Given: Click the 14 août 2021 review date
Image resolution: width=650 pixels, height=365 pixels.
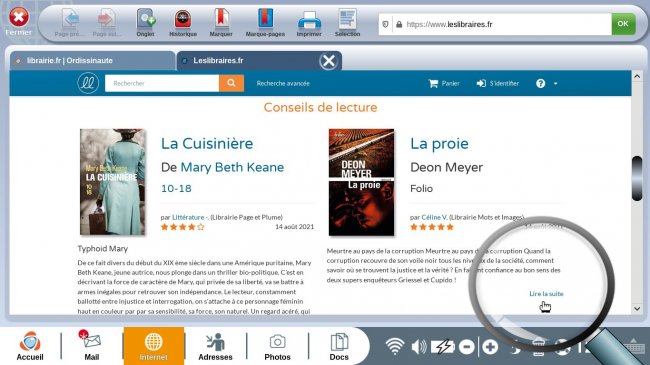Looking at the screenshot, I should (295, 227).
